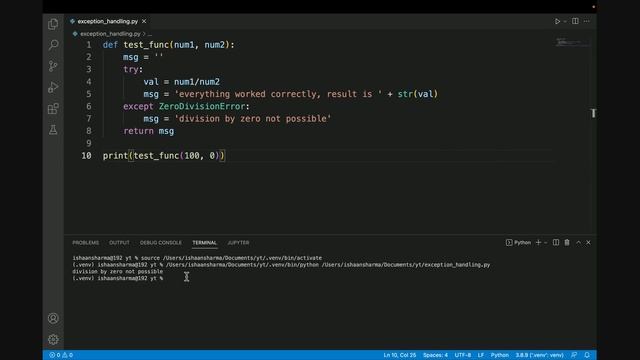
Task: Click 'division by zero not possible' string on line 7
Action: point(253,119)
